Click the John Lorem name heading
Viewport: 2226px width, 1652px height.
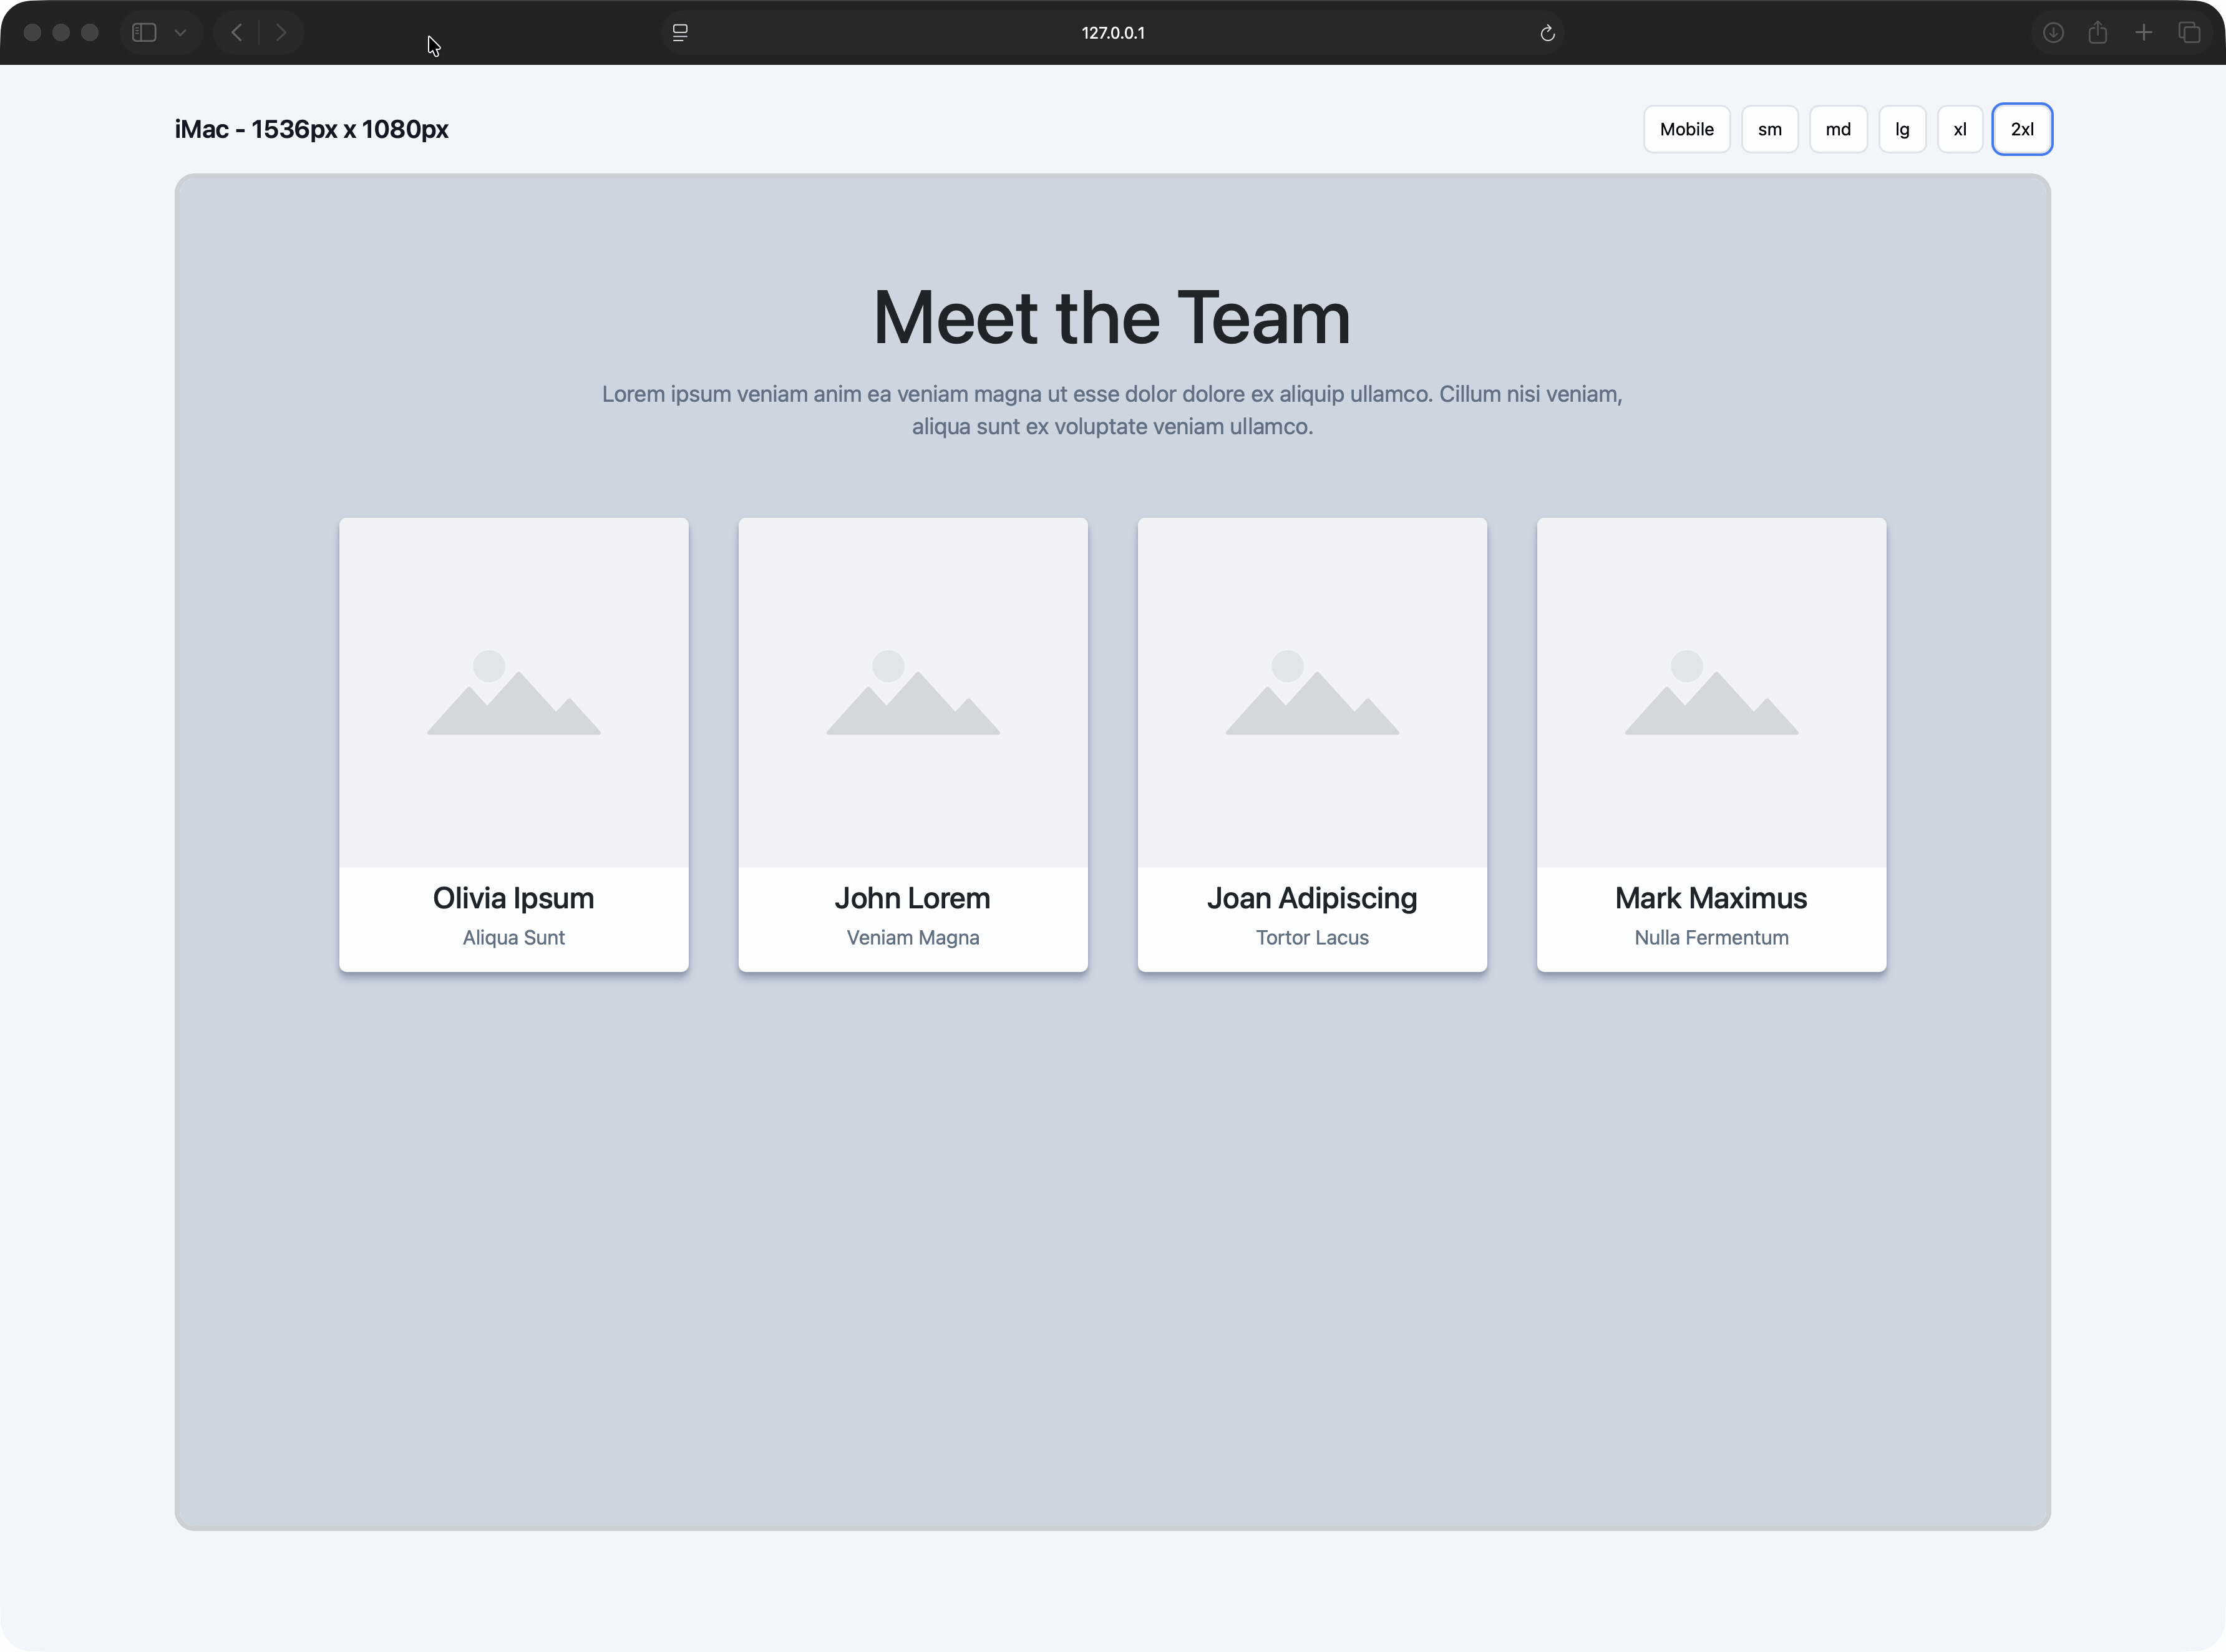(x=912, y=898)
